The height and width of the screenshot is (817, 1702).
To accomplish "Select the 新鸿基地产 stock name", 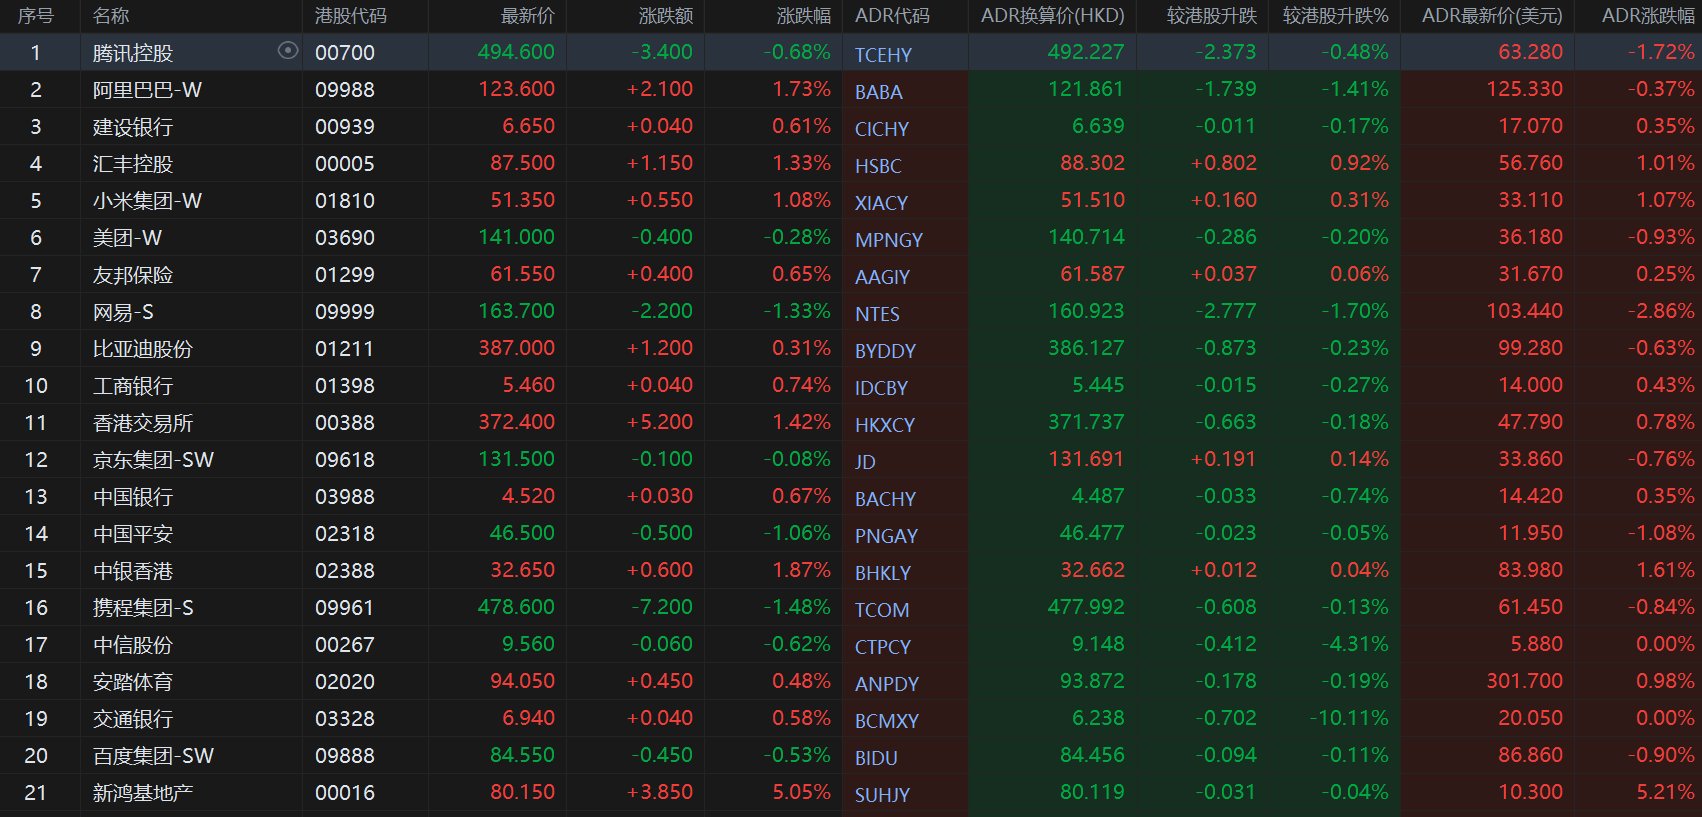I will click(143, 793).
